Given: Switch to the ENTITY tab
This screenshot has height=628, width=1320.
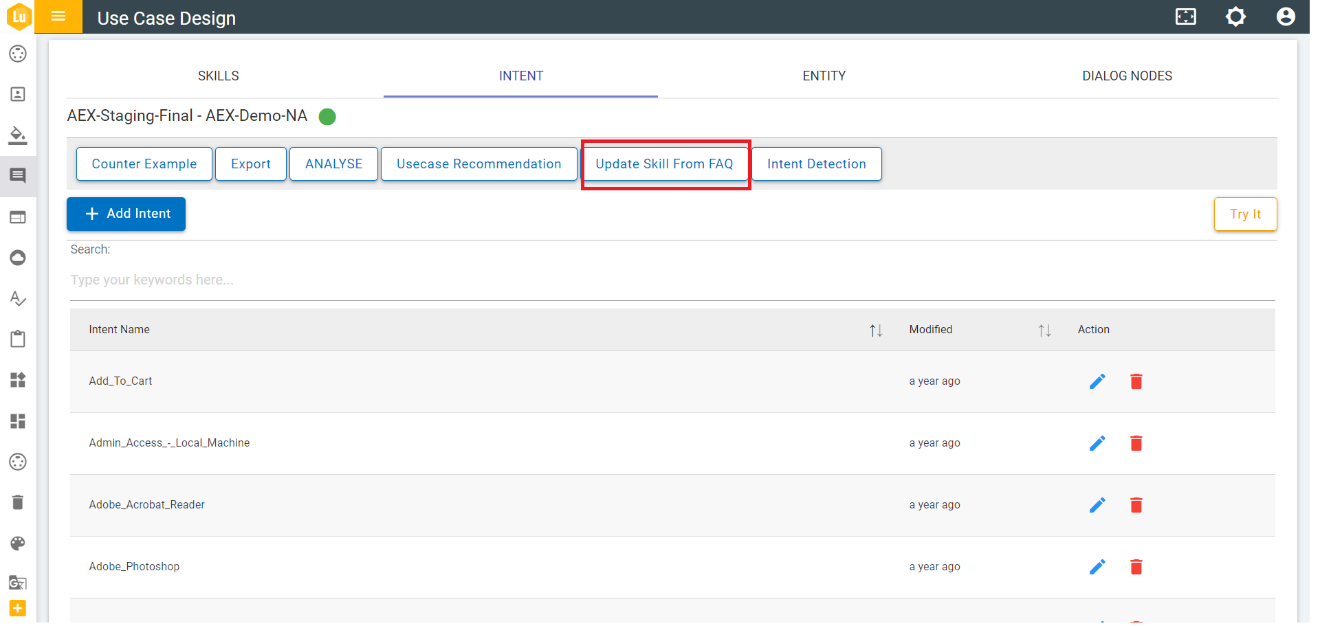Looking at the screenshot, I should 823,75.
